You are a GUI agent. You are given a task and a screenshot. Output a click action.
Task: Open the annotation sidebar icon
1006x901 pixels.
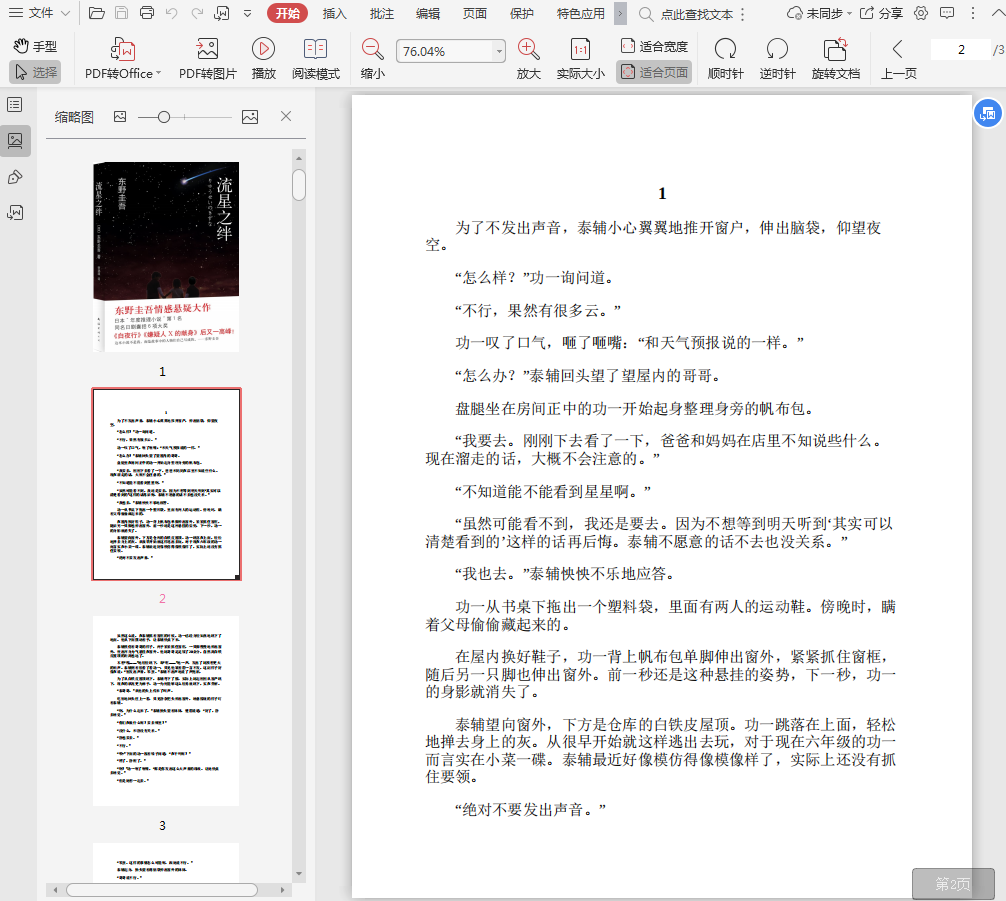(x=15, y=177)
